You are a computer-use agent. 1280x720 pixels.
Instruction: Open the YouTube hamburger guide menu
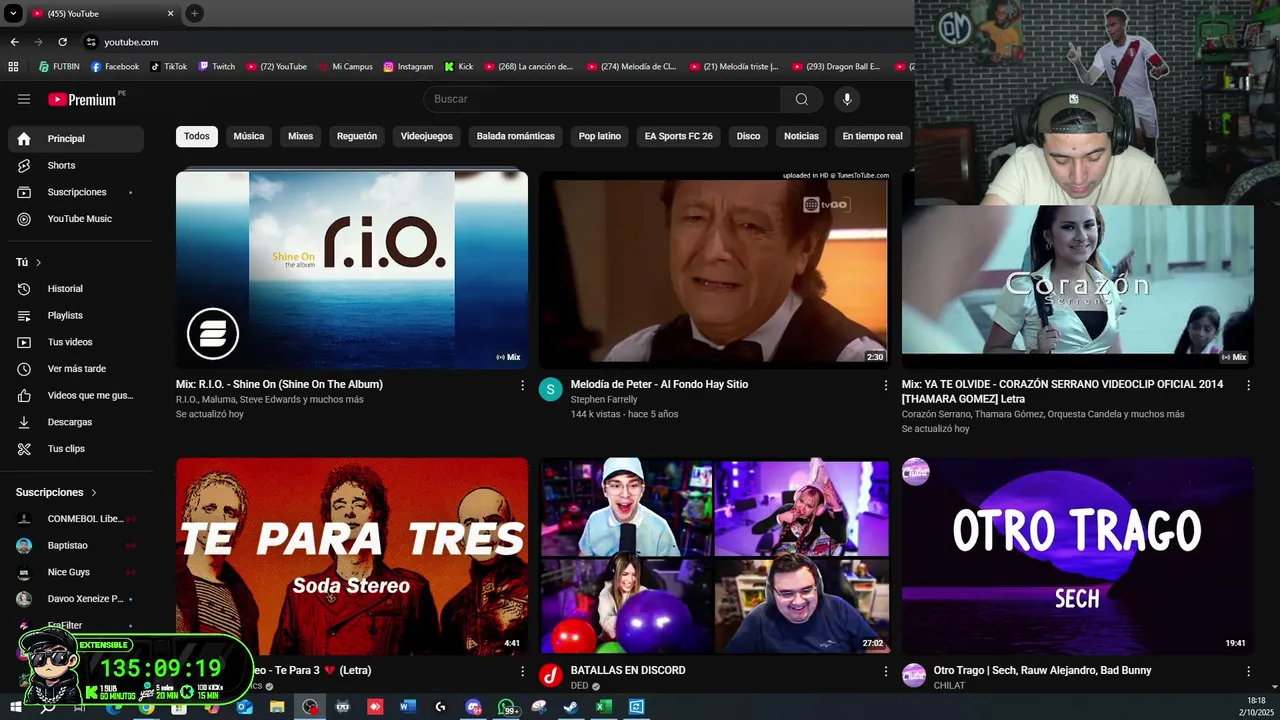[24, 99]
